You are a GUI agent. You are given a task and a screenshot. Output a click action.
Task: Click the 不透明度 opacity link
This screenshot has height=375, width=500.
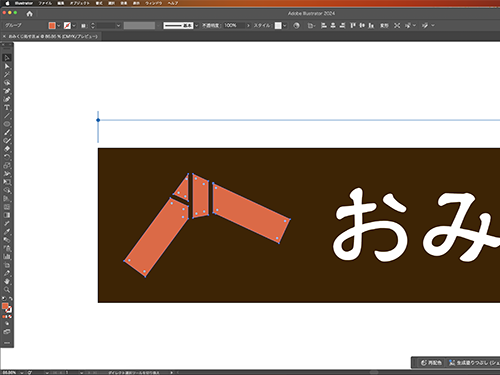pyautogui.click(x=211, y=26)
